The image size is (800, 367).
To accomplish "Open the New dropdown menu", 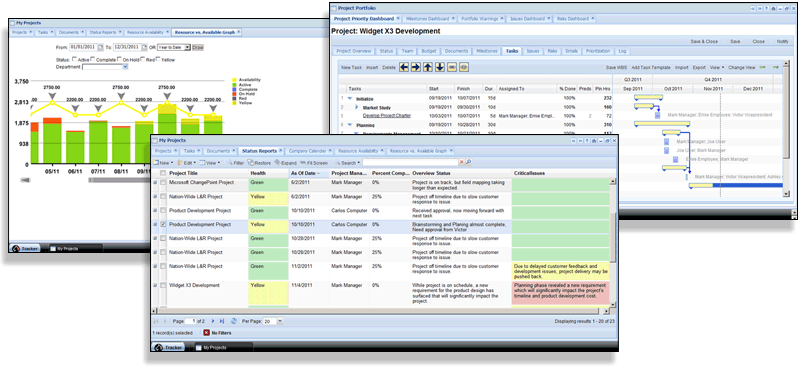I will [x=162, y=163].
